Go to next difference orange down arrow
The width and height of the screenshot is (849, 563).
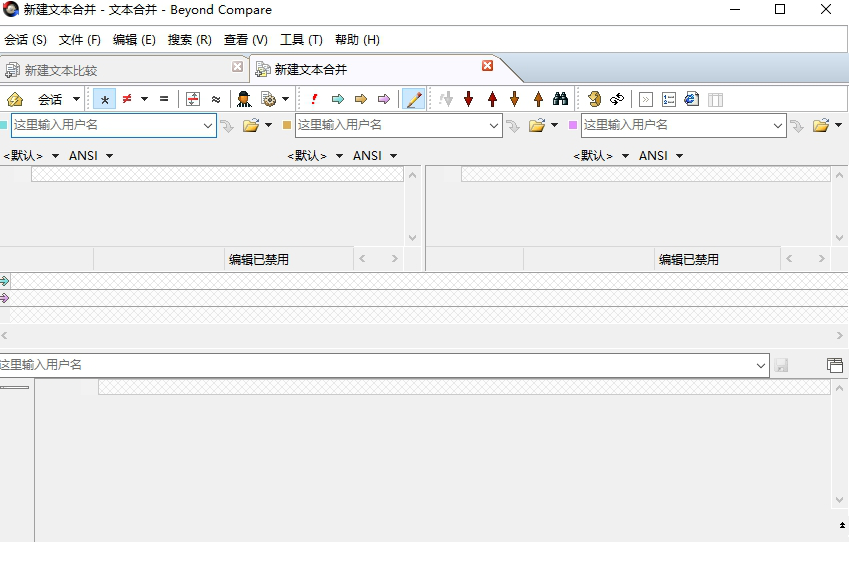(515, 99)
